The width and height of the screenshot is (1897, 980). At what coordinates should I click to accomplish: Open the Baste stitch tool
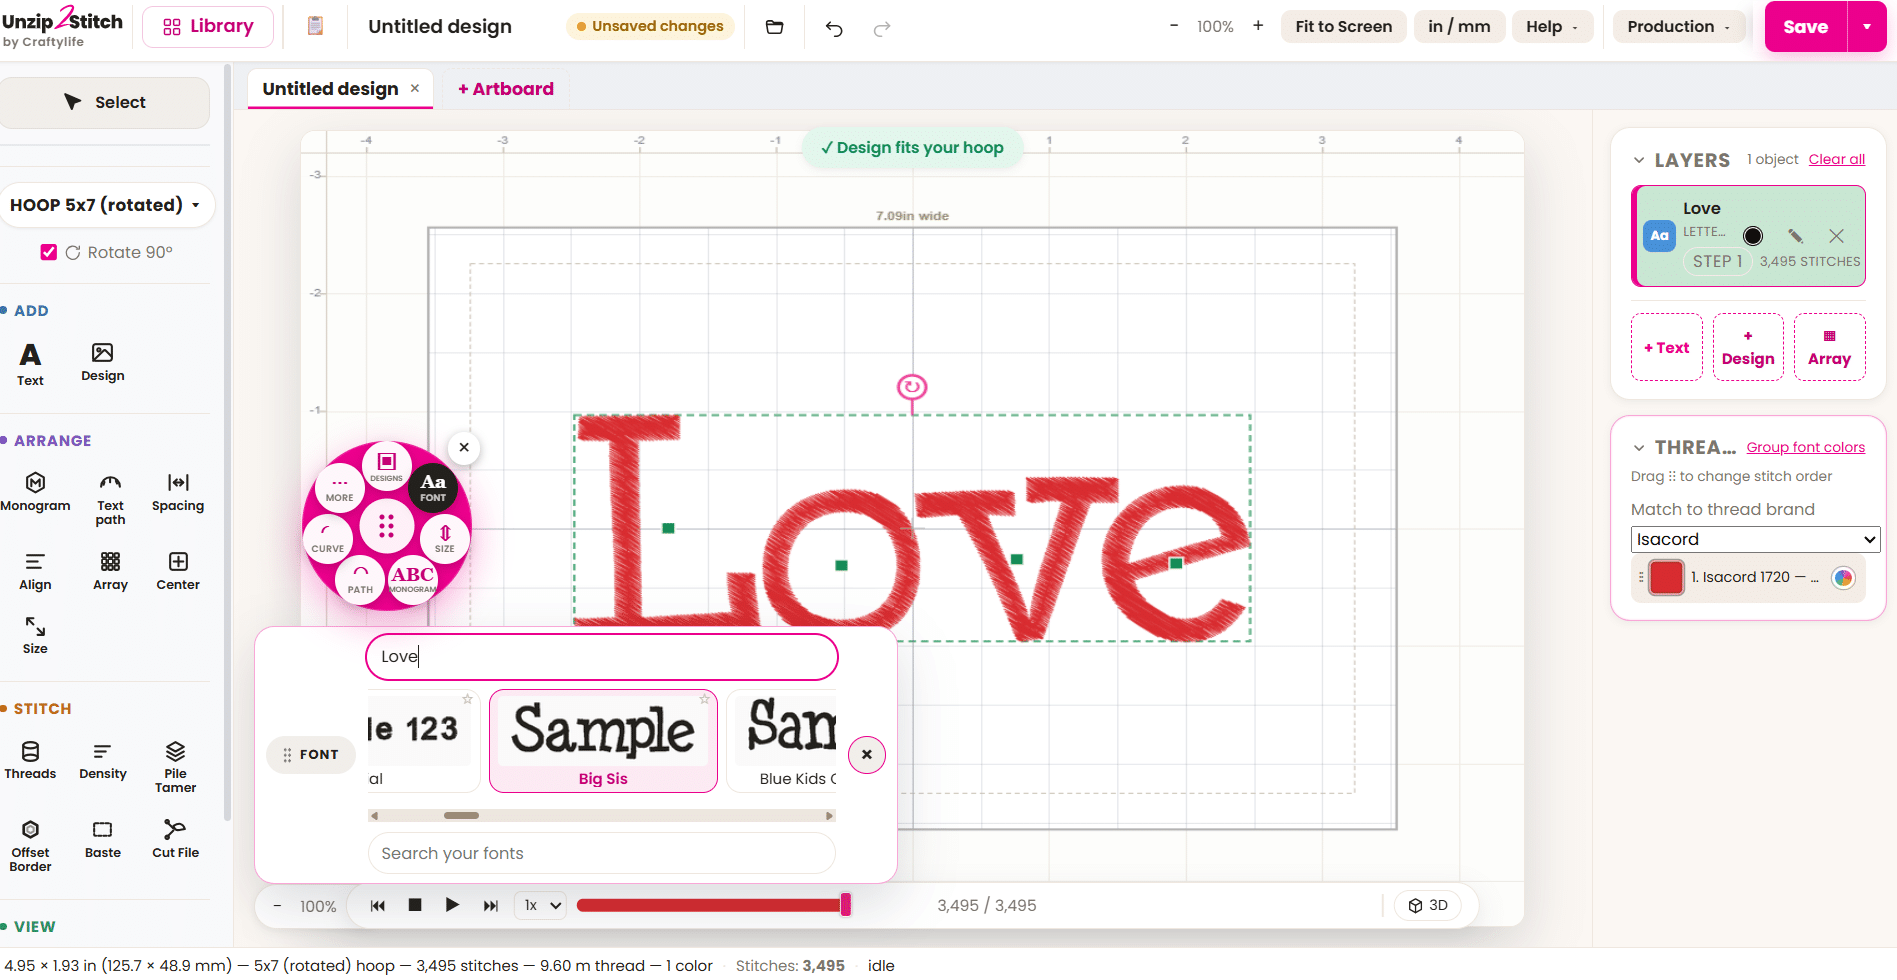coord(103,839)
